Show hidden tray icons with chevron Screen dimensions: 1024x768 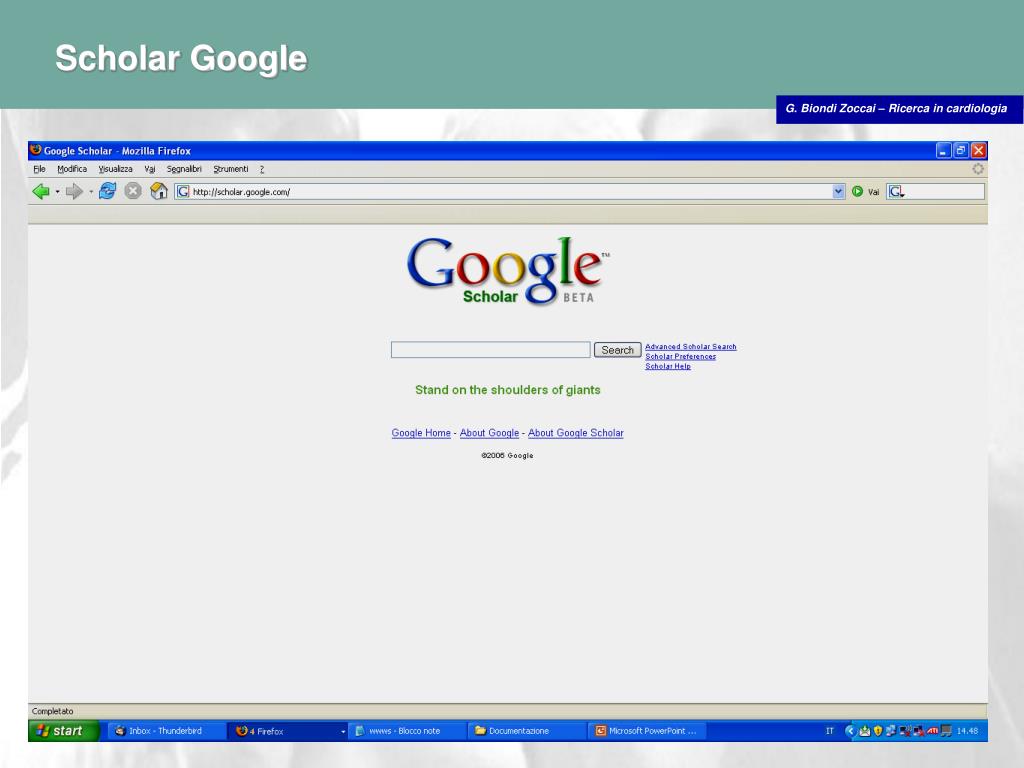pos(850,731)
